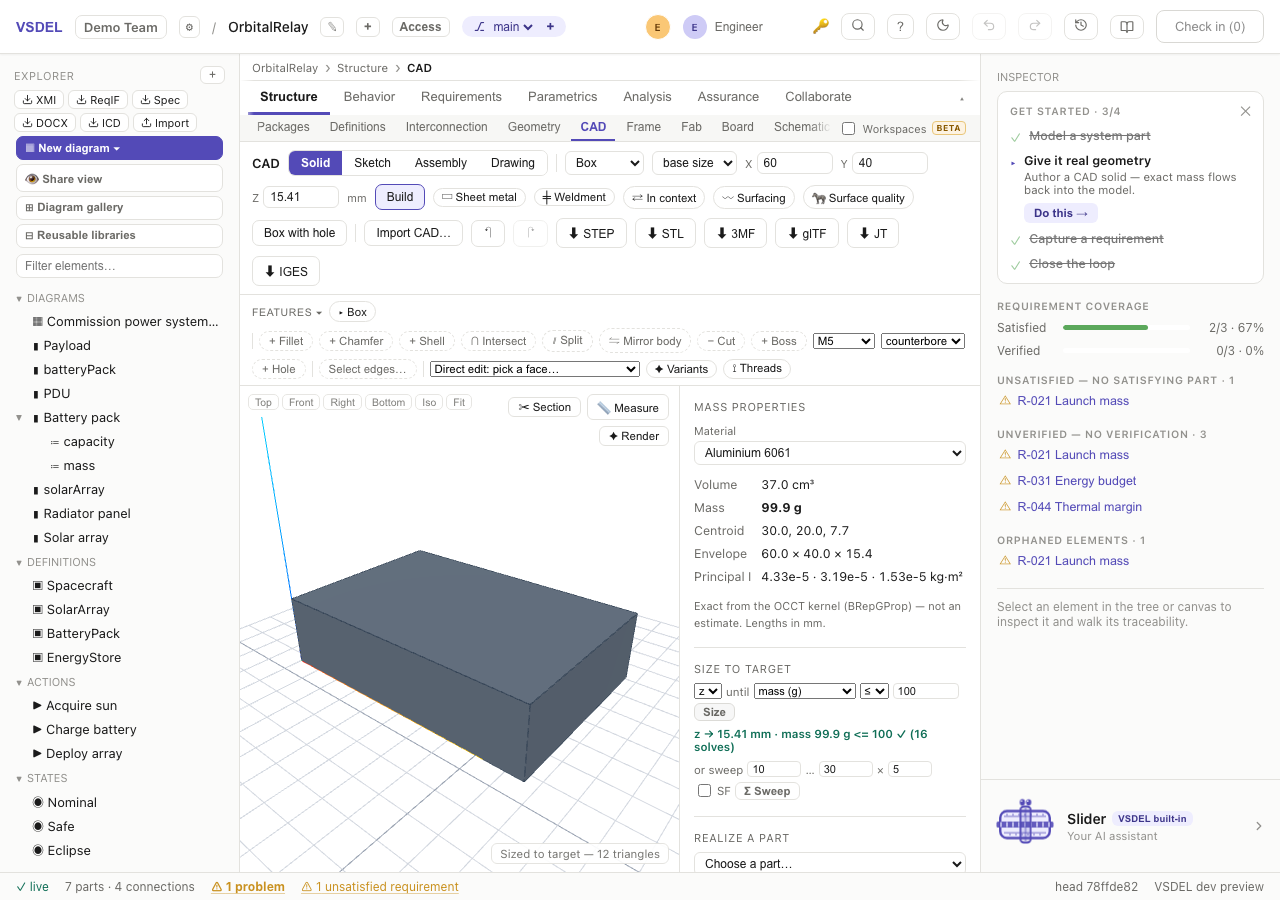Click the top bar undo arrow
Viewport: 1280px width, 900px height.
point(989,27)
